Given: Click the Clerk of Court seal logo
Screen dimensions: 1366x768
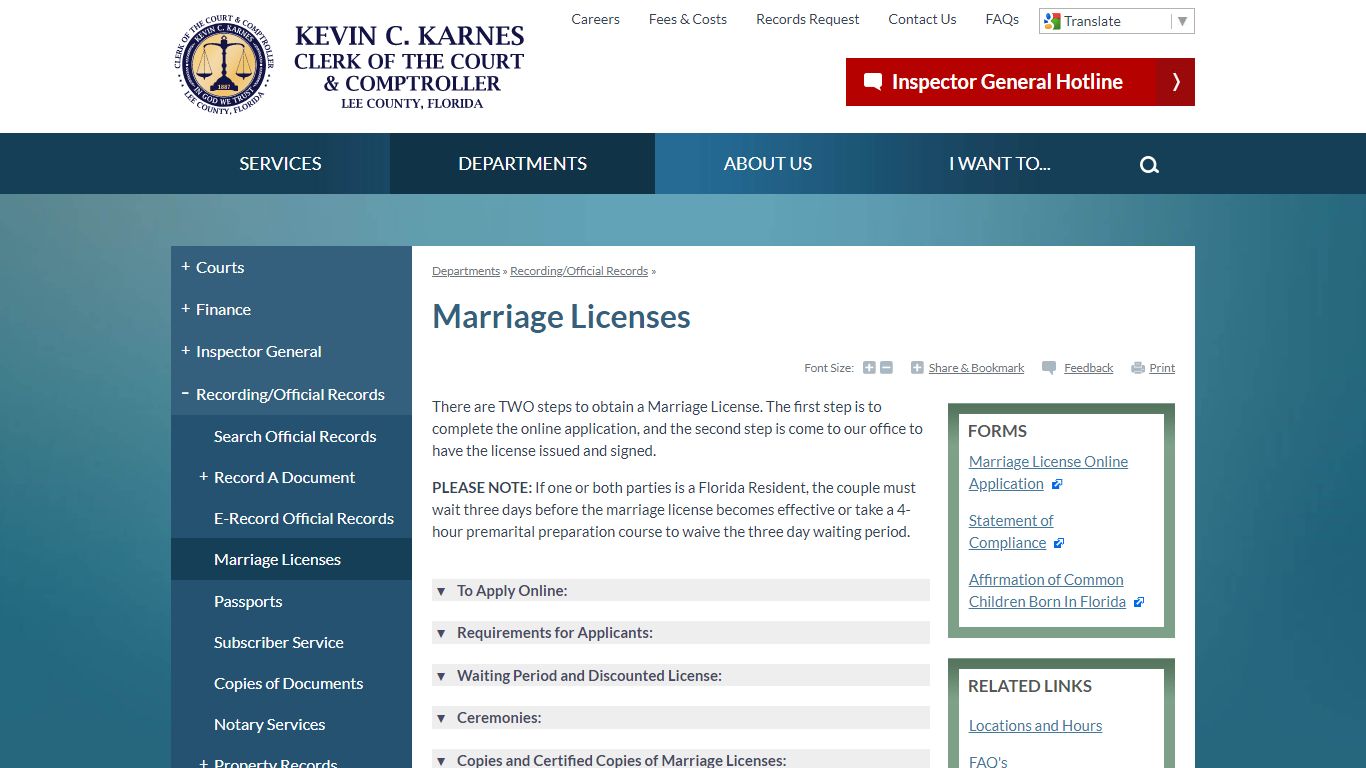Looking at the screenshot, I should pos(224,65).
